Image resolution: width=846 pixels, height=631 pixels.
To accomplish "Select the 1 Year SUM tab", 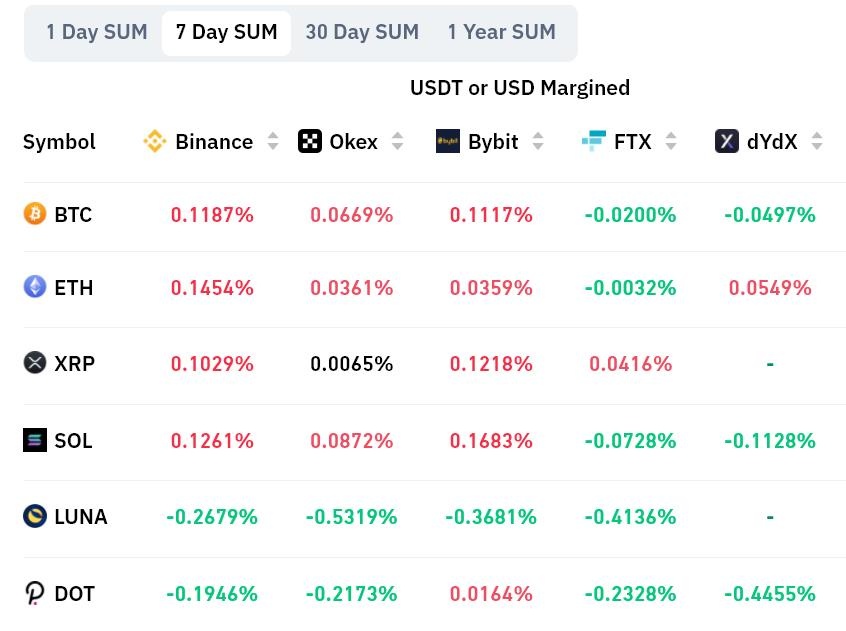I will point(501,32).
